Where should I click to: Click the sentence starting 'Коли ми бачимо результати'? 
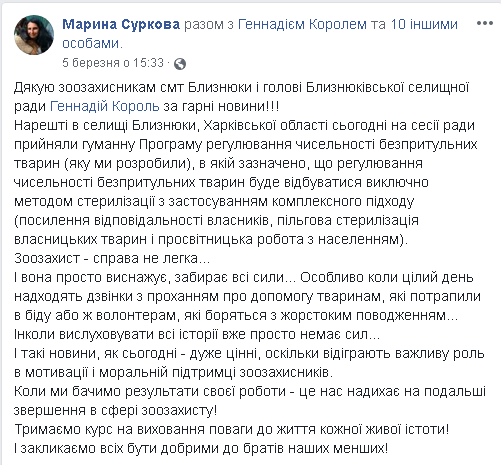point(250,391)
